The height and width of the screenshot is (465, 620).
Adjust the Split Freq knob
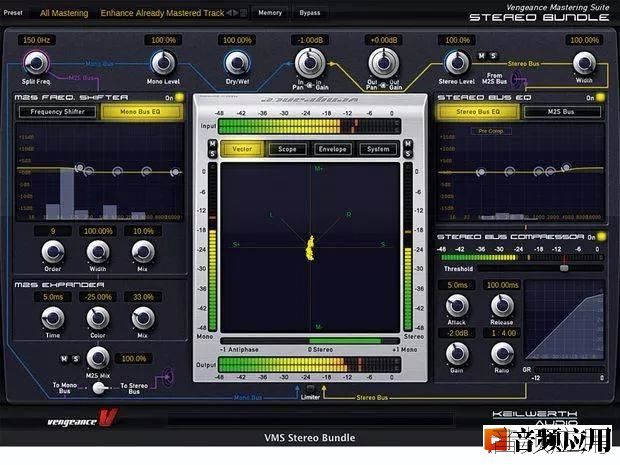coord(36,62)
